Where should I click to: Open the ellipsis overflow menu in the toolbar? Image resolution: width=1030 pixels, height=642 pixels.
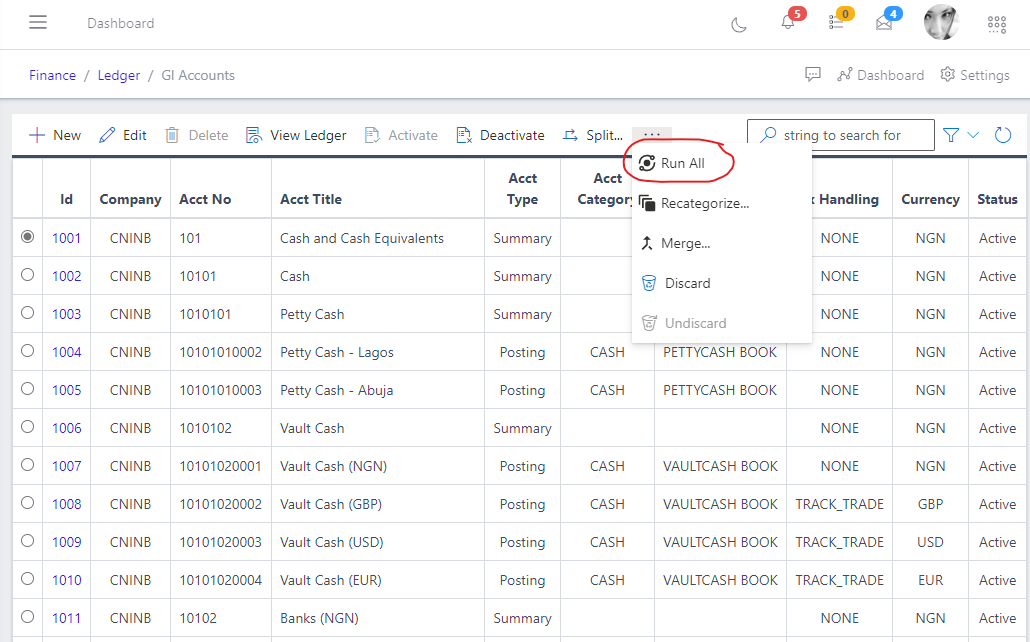[x=651, y=133]
